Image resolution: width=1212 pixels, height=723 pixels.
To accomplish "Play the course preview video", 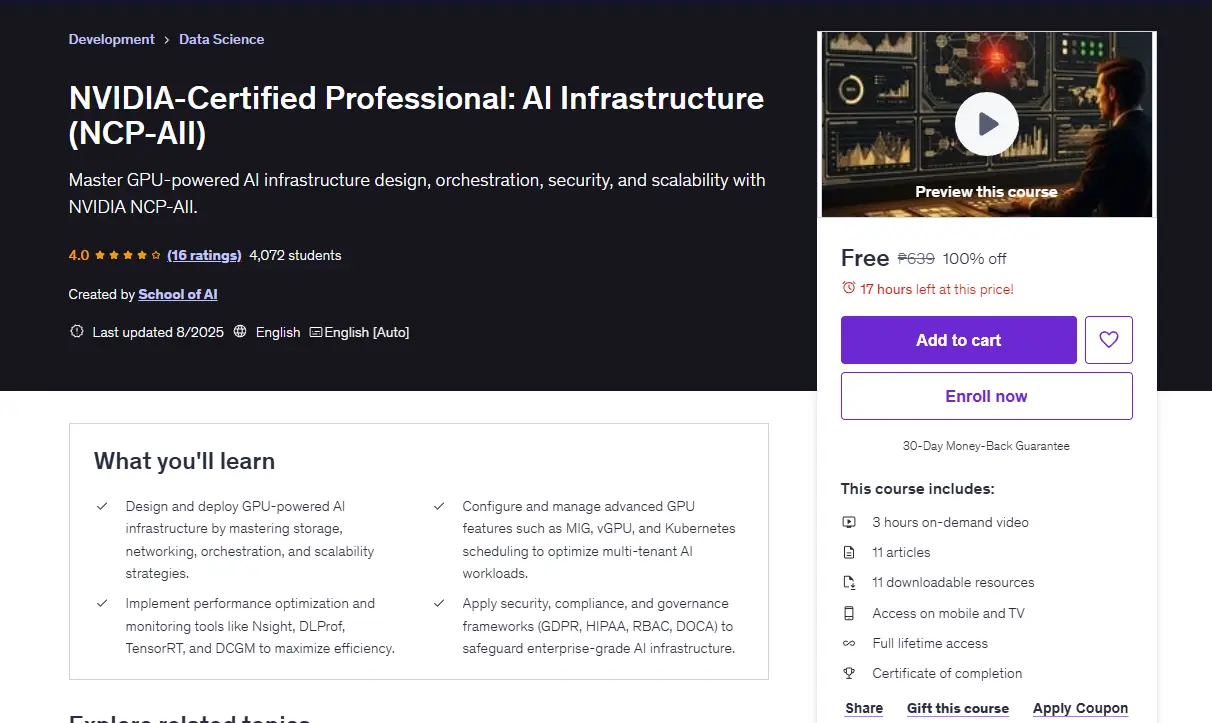I will tap(986, 124).
